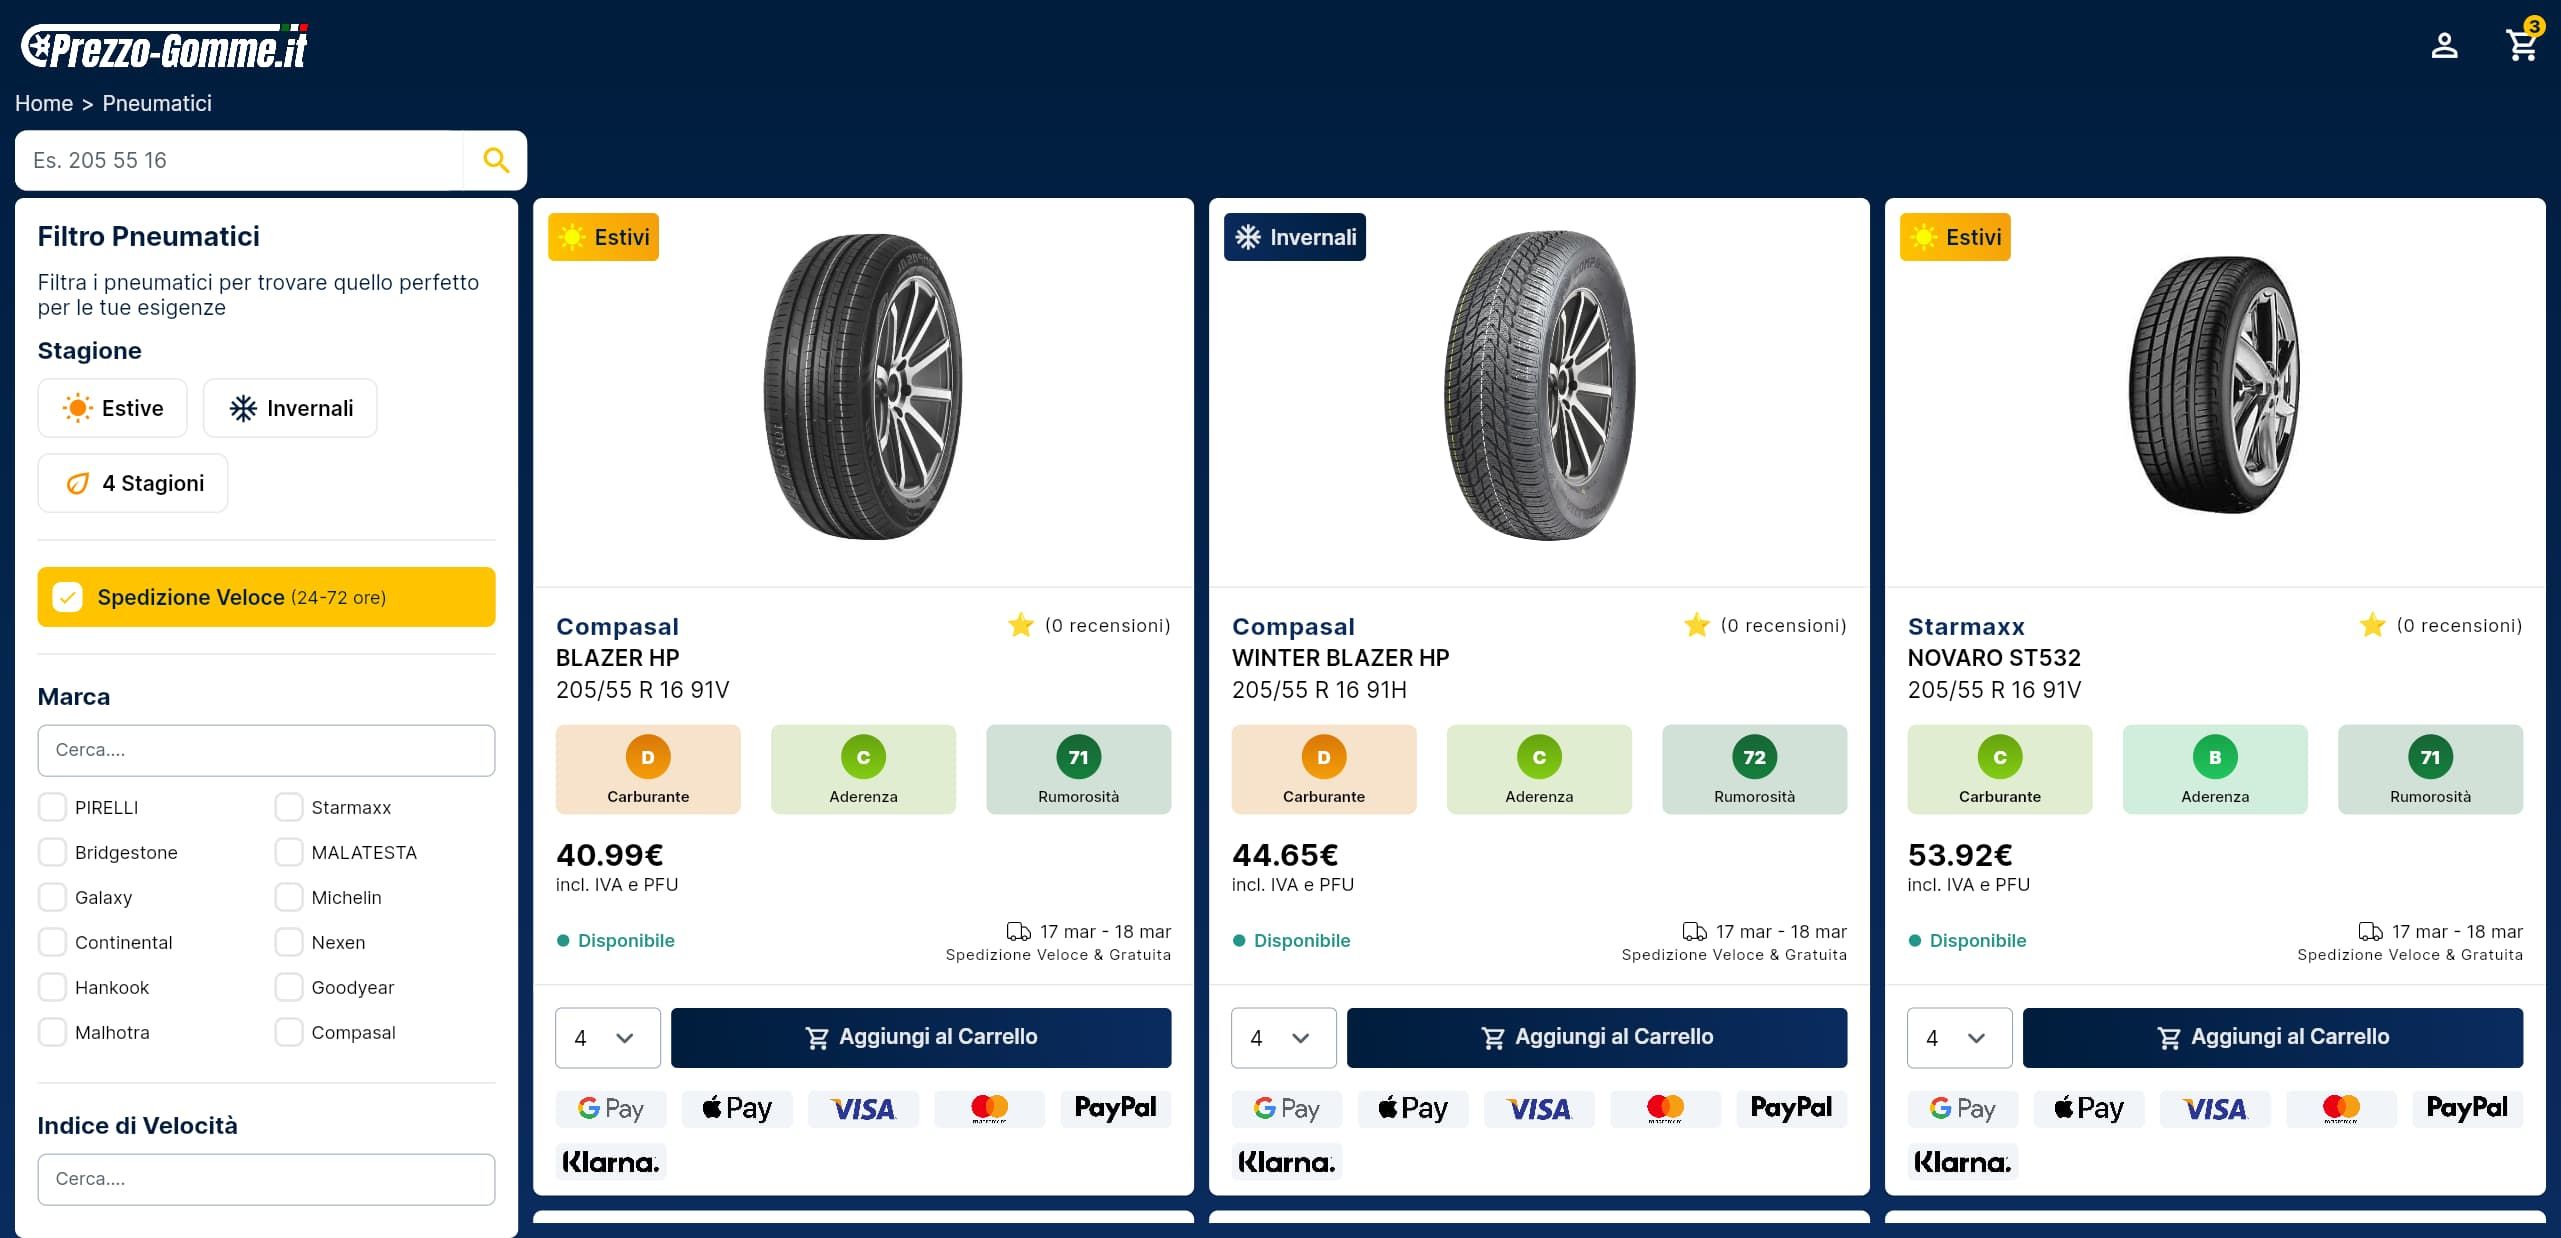Click the star rating on Starmaxx Novaro
The height and width of the screenshot is (1238, 2561).
[x=2372, y=626]
